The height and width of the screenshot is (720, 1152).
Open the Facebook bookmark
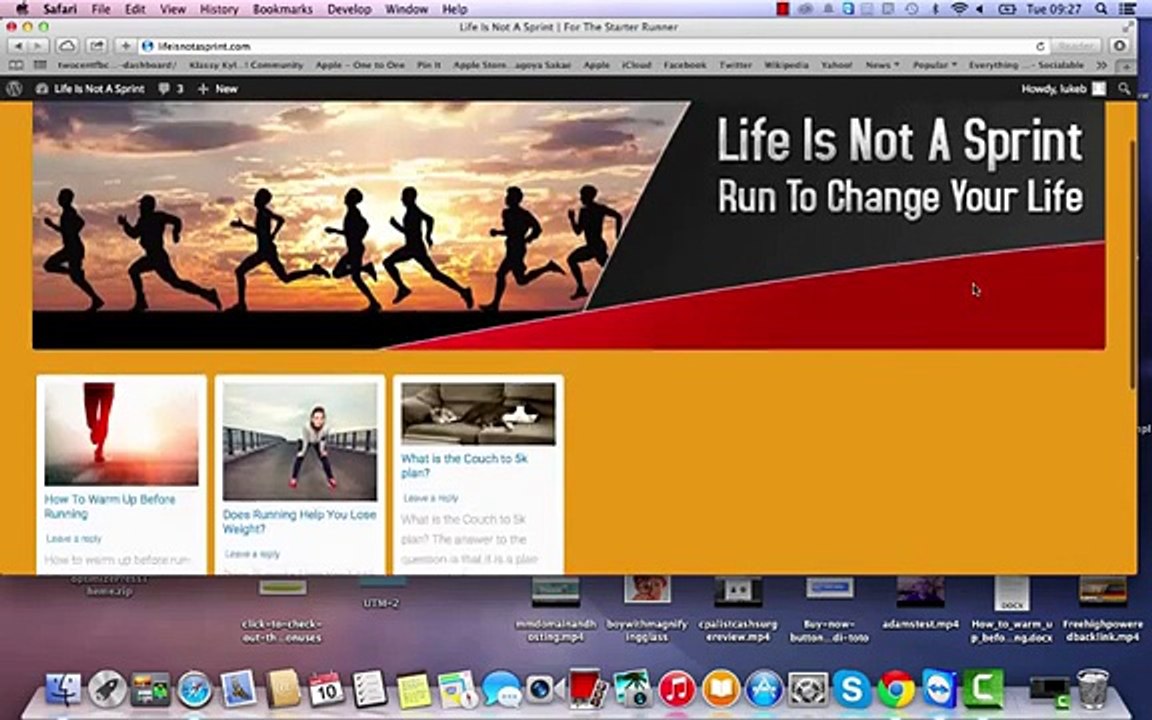685,65
